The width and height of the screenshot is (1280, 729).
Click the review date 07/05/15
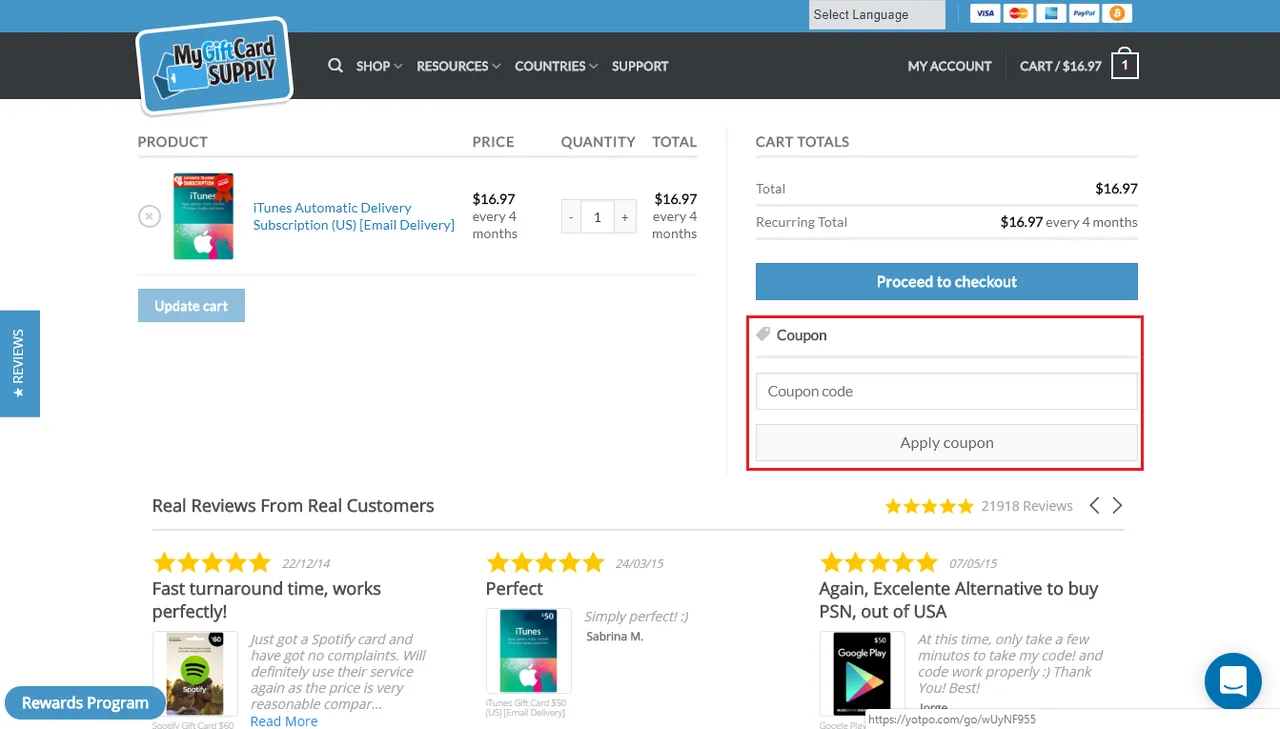click(973, 564)
